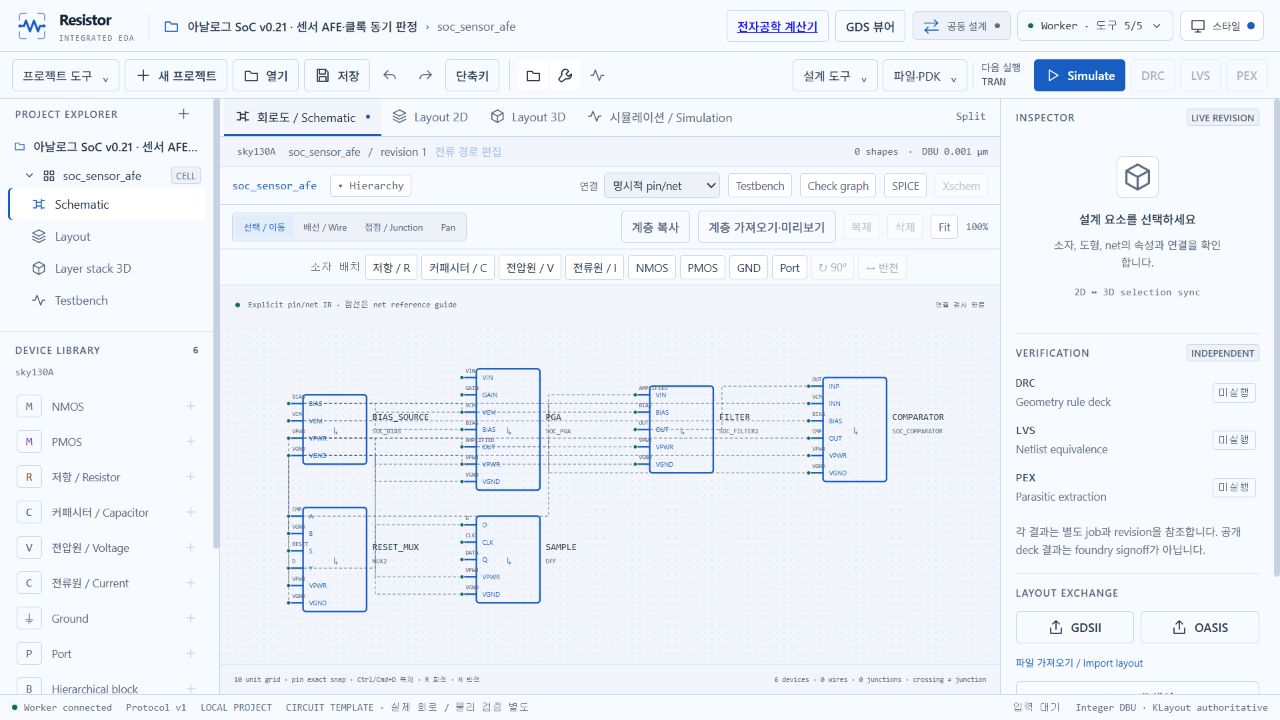
Task: Add NMOS device with its plus icon
Action: pyautogui.click(x=190, y=407)
